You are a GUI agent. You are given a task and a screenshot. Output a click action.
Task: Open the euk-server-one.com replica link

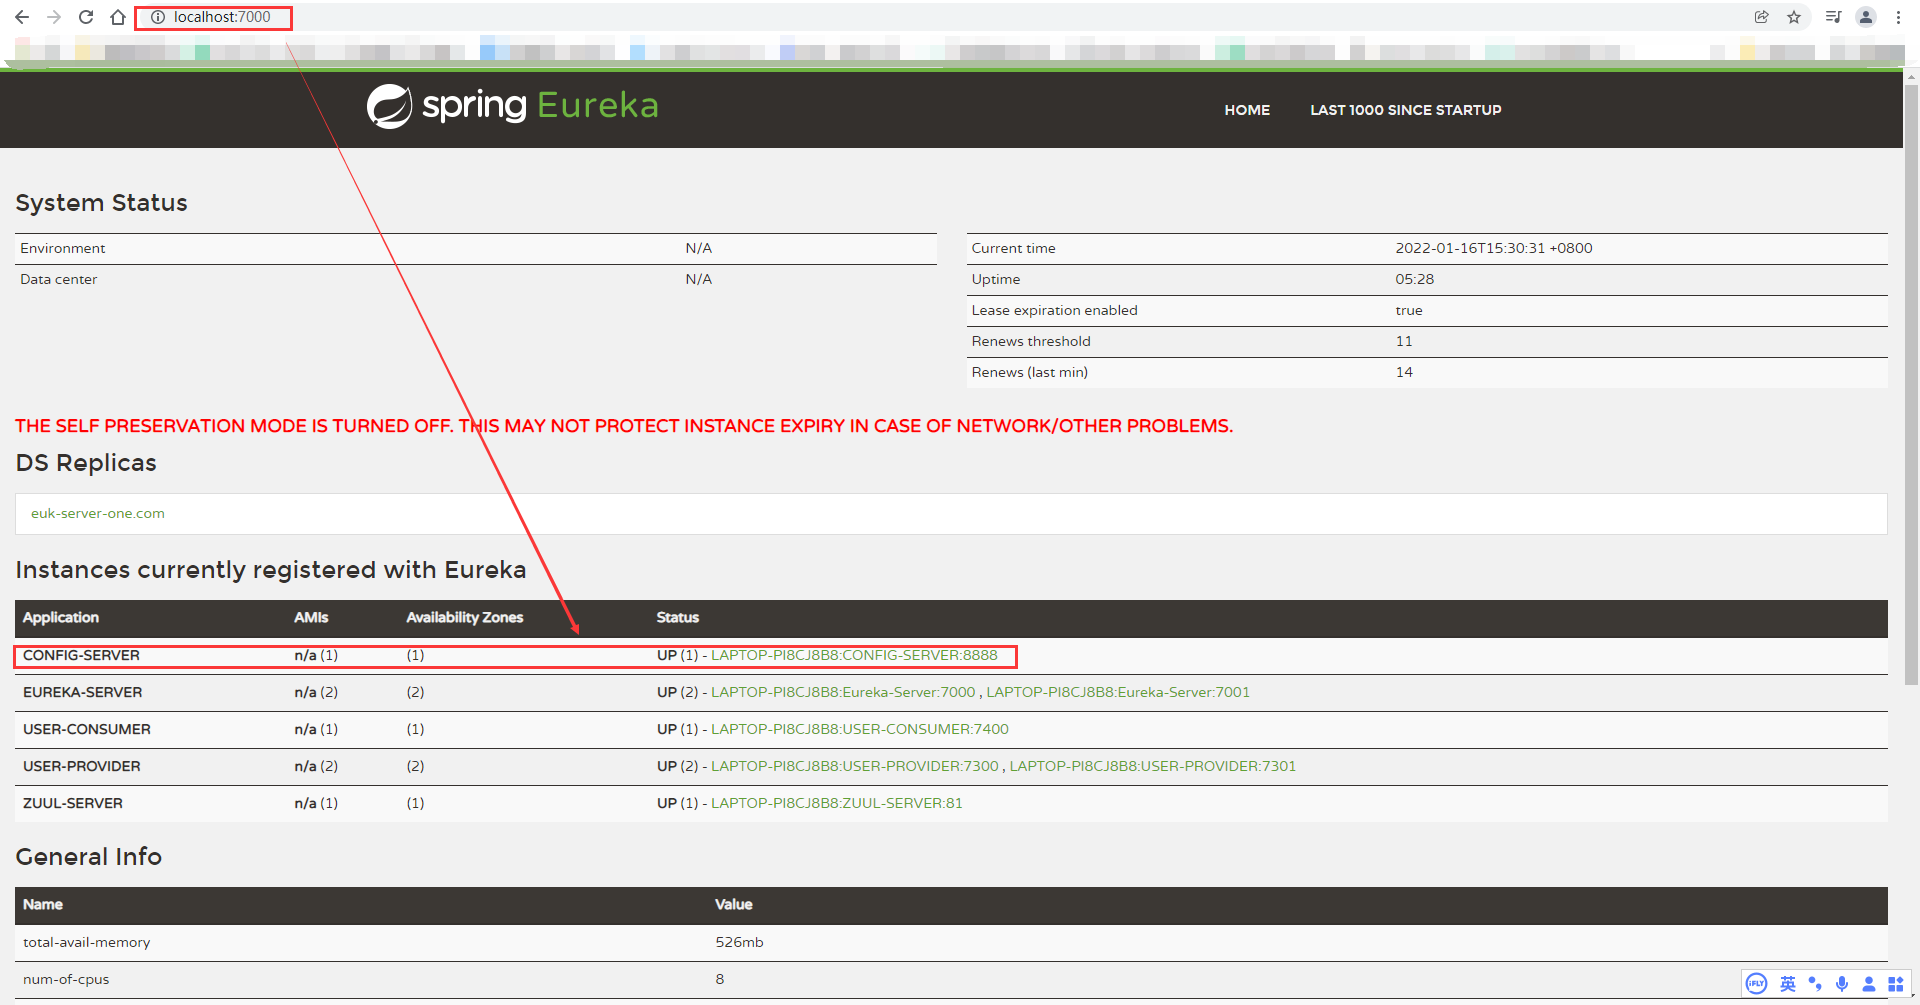pyautogui.click(x=97, y=513)
